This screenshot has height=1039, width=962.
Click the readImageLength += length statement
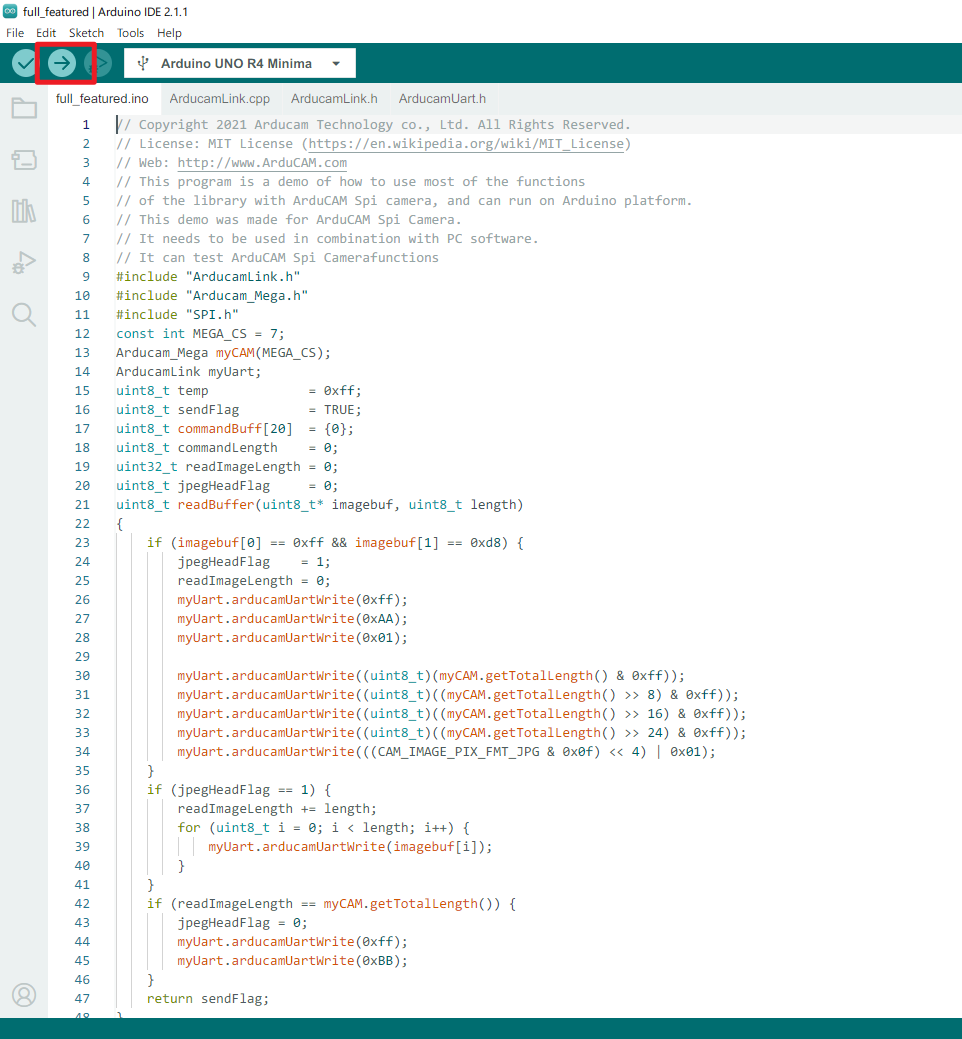click(x=277, y=809)
